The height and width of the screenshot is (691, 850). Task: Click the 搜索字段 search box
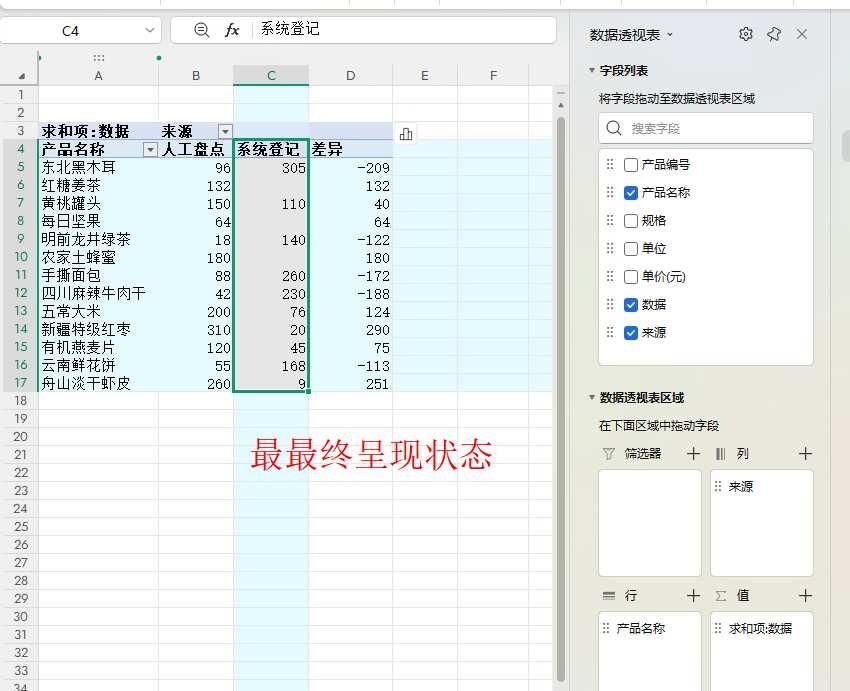pyautogui.click(x=706, y=128)
